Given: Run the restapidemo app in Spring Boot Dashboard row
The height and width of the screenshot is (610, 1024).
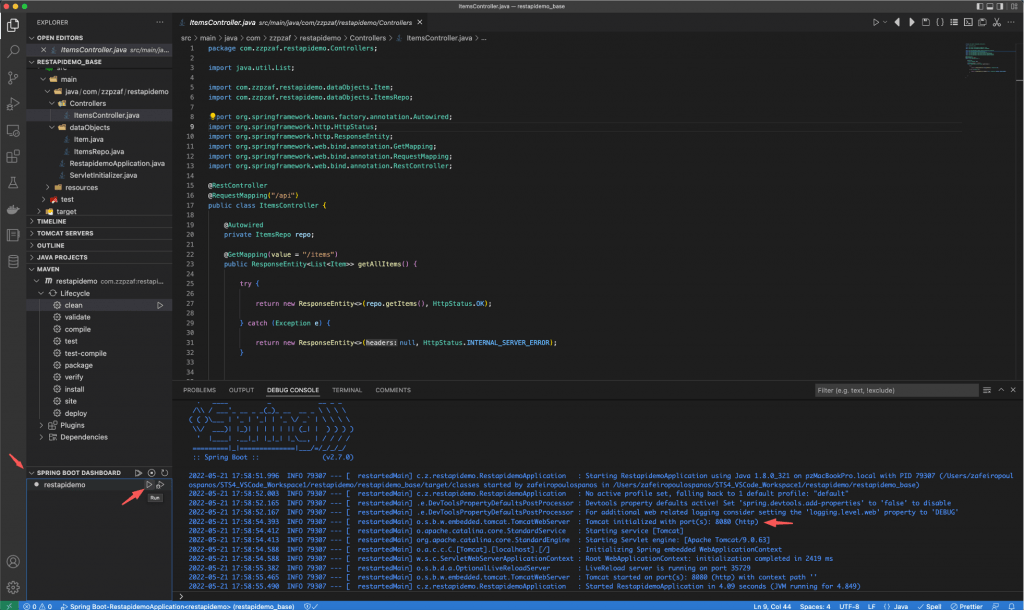Looking at the screenshot, I should 149,485.
